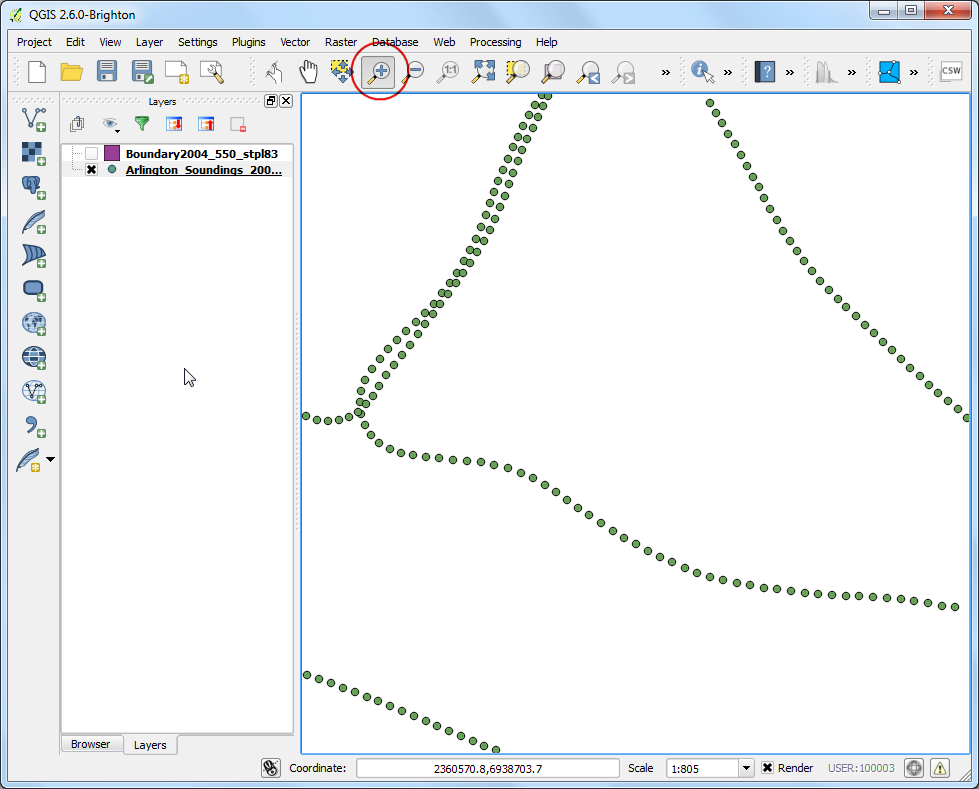Select the Touch zoom and pan tool

pos(273,72)
